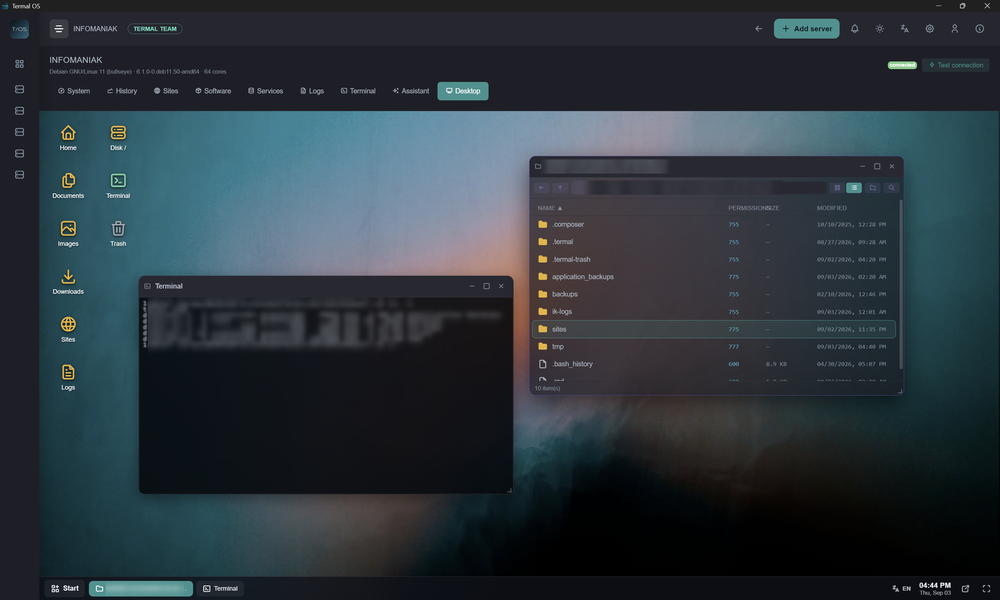Open the Documents desktop icon
Image resolution: width=1000 pixels, height=600 pixels.
tap(68, 186)
